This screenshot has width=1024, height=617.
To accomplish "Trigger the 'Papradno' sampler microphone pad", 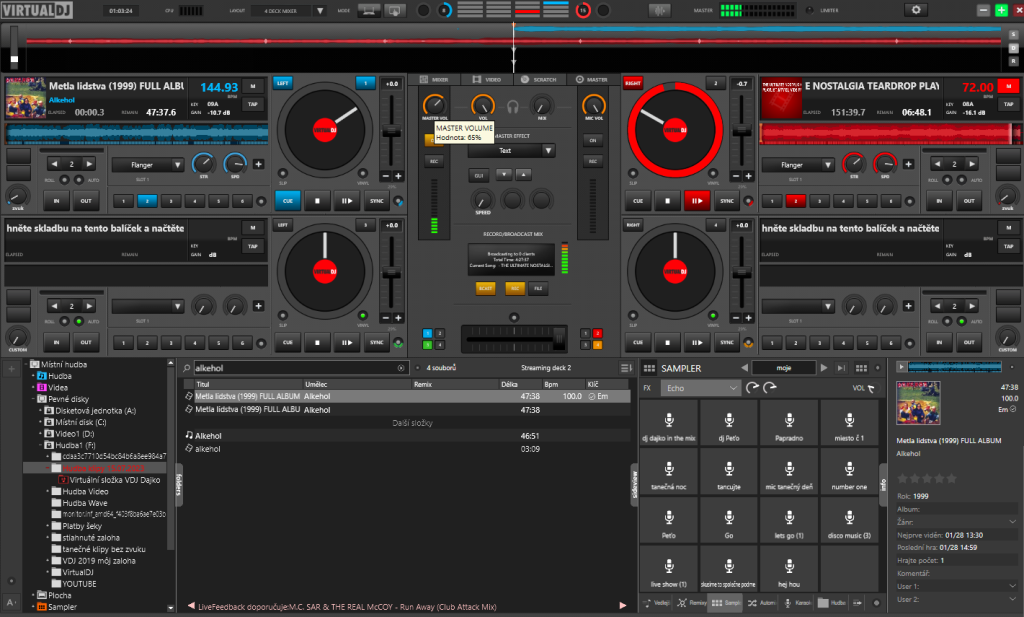I will pyautogui.click(x=788, y=424).
